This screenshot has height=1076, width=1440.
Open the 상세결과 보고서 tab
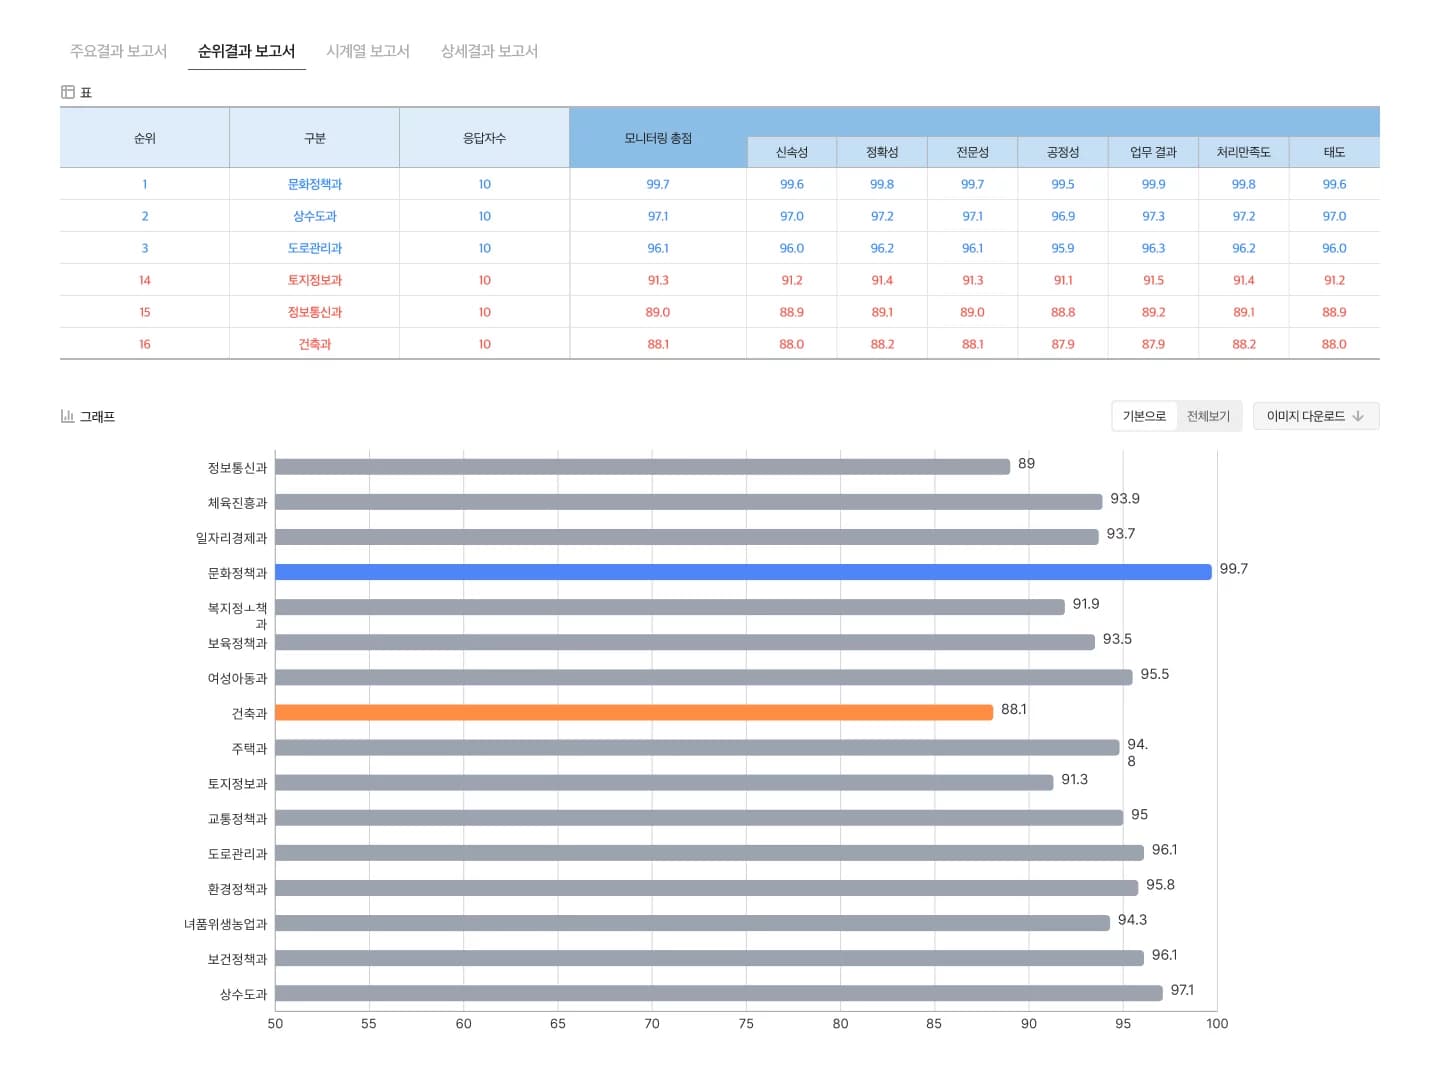[x=488, y=51]
